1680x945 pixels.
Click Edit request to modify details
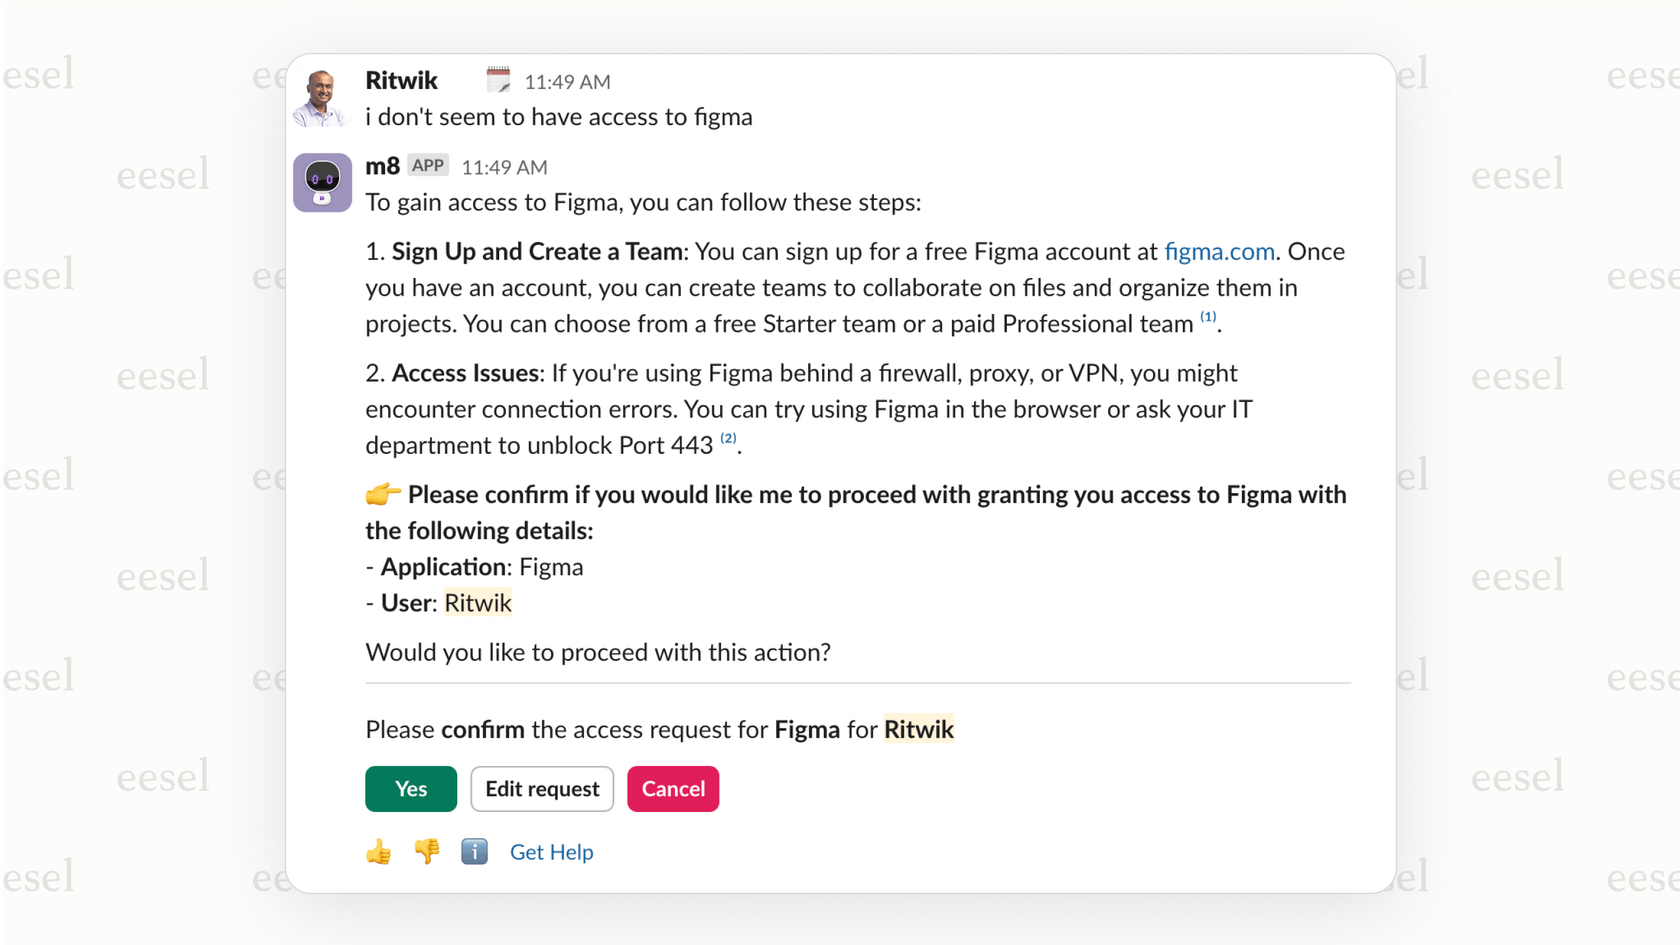pos(542,789)
